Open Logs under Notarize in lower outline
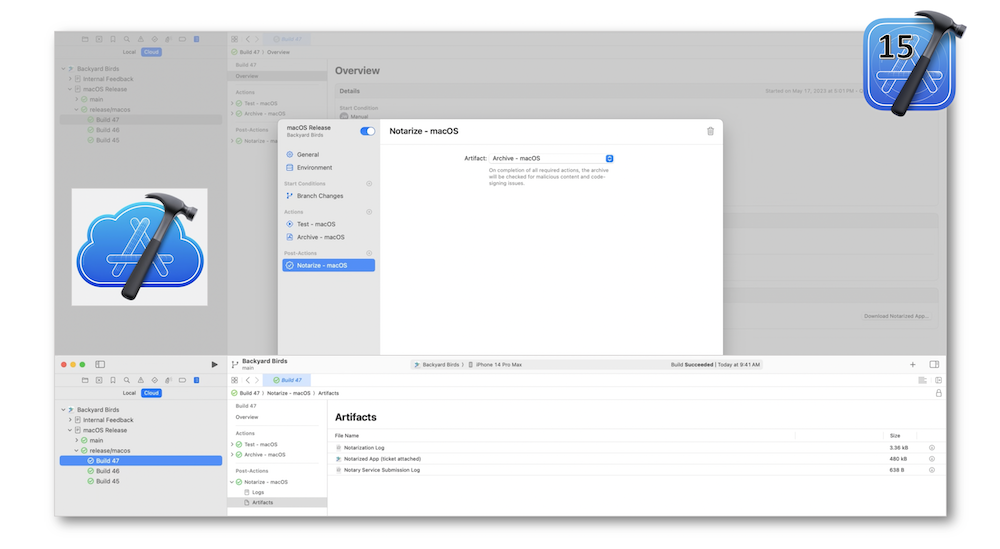1000x549 pixels. pyautogui.click(x=258, y=492)
